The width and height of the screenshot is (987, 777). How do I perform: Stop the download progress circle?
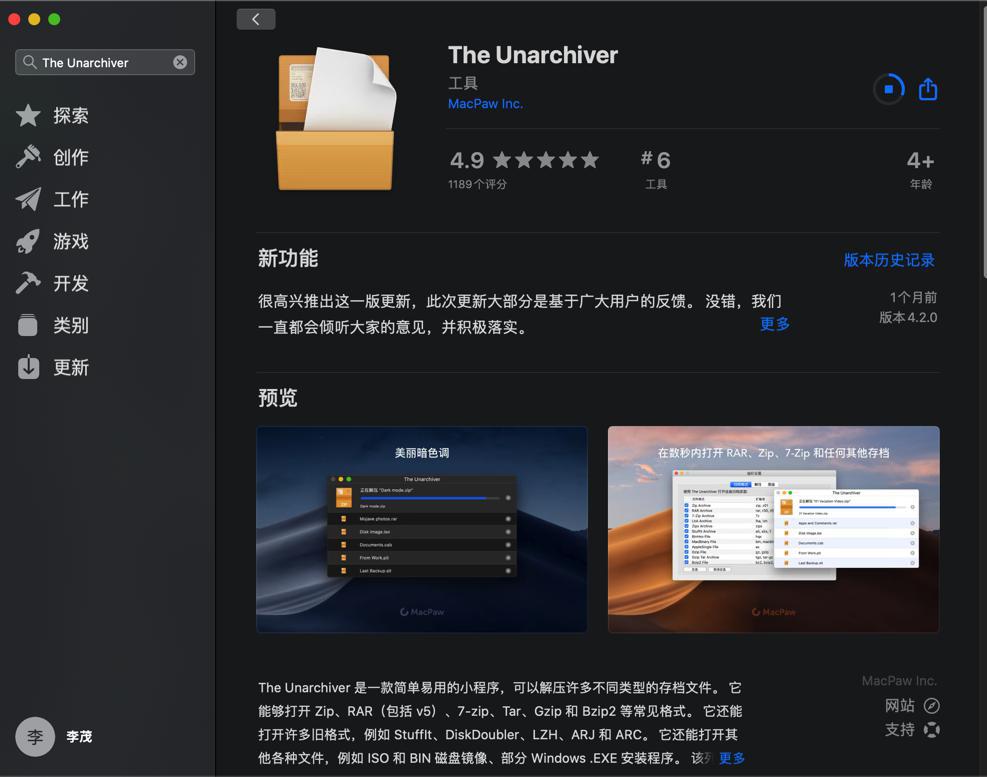(x=889, y=89)
